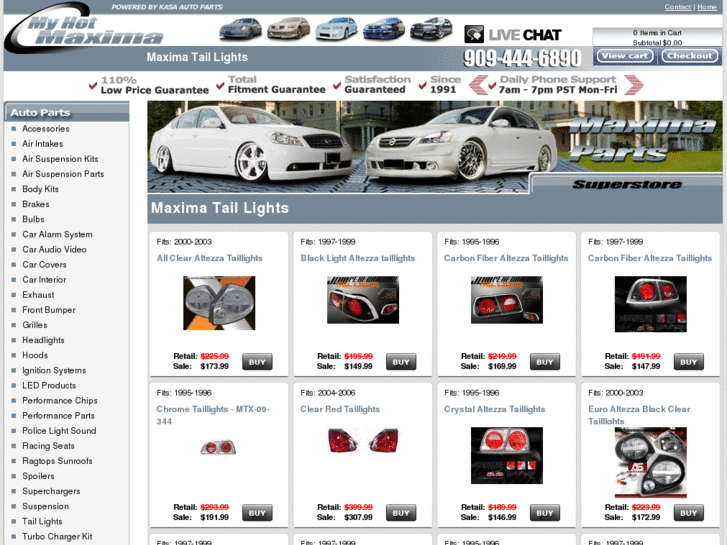Open Superchargers category
727x545 pixels.
(x=51, y=491)
